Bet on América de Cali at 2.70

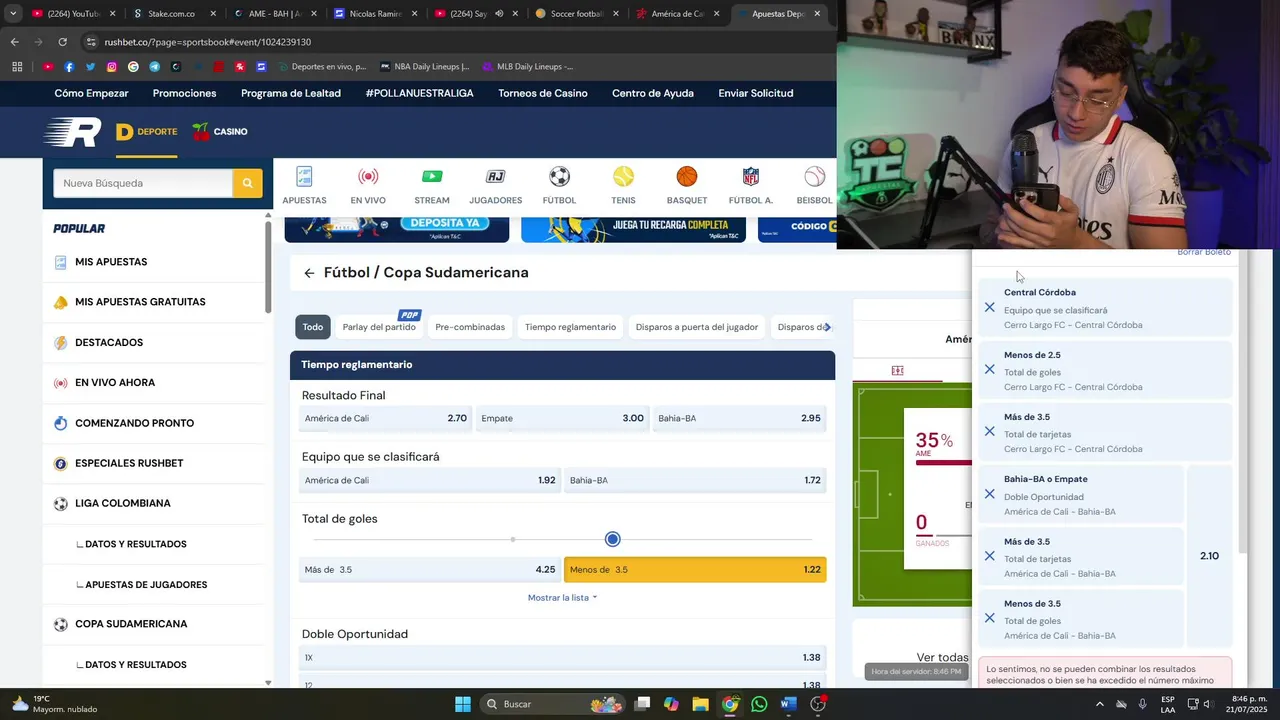(x=385, y=418)
